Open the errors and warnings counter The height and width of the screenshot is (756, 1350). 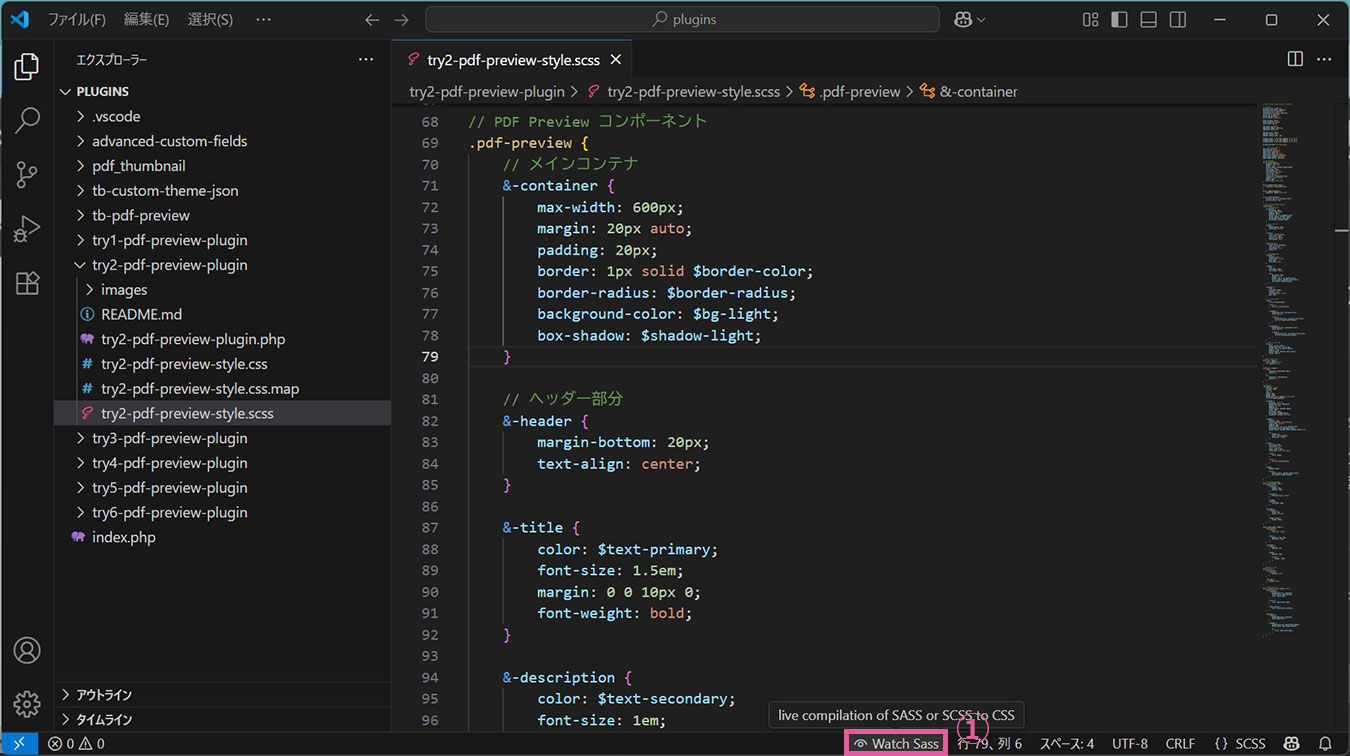click(76, 743)
